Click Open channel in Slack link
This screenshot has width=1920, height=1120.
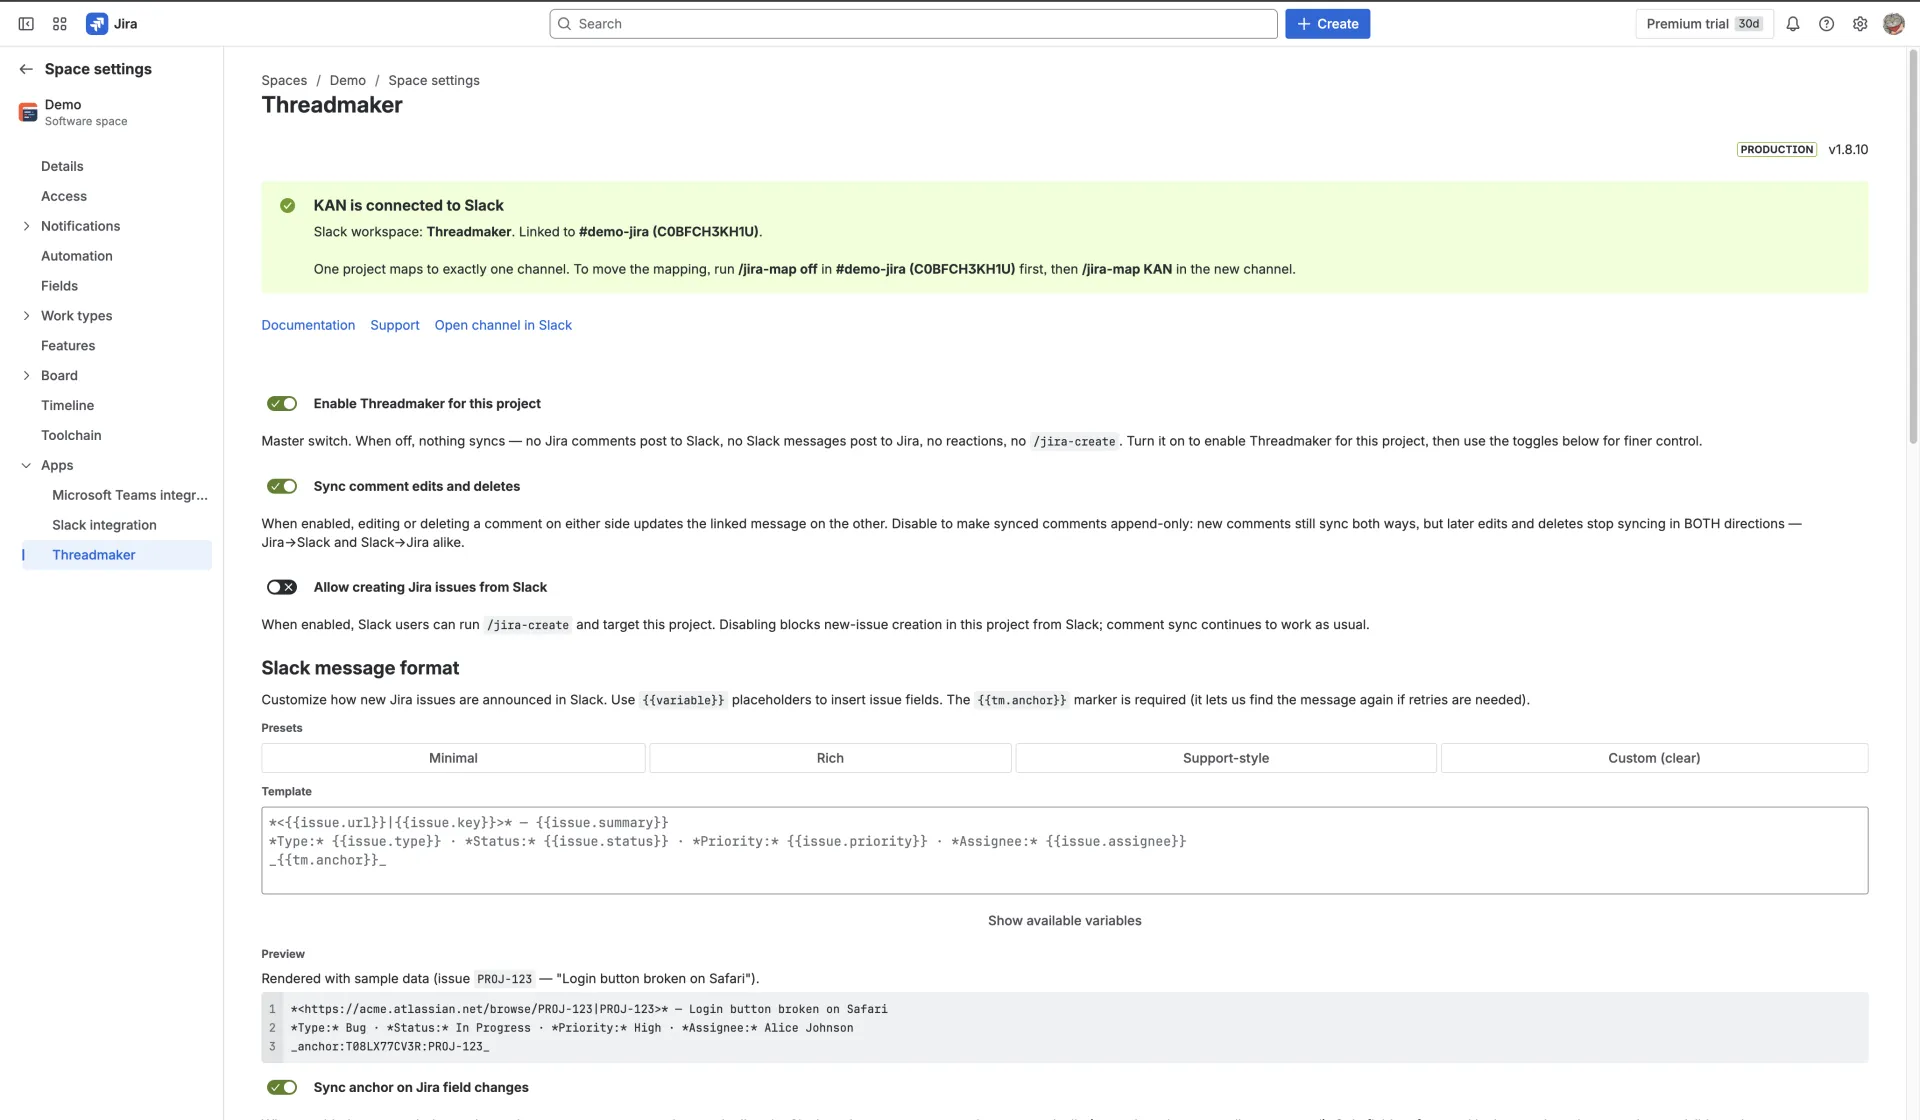pos(503,325)
